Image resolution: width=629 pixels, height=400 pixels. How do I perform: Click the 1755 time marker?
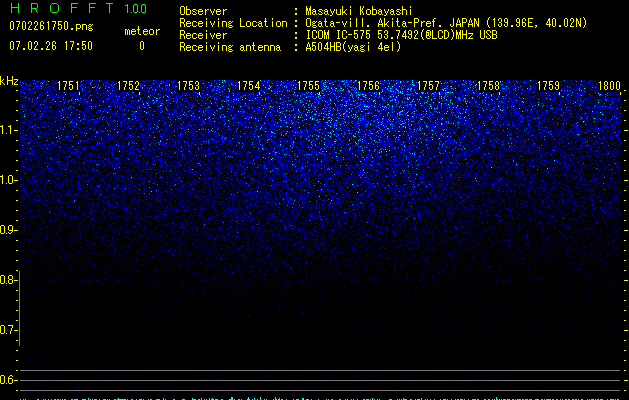click(308, 86)
